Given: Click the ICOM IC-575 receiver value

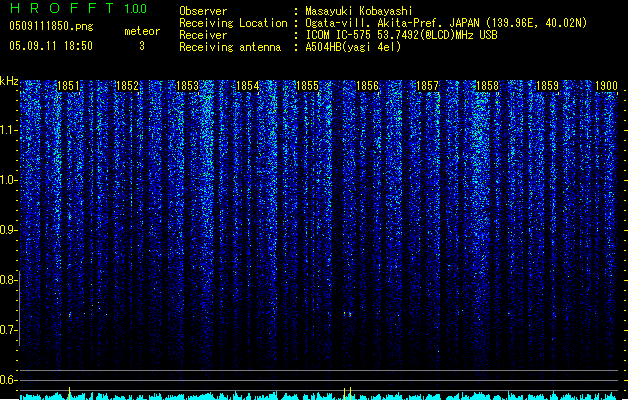Looking at the screenshot, I should click(x=401, y=35).
